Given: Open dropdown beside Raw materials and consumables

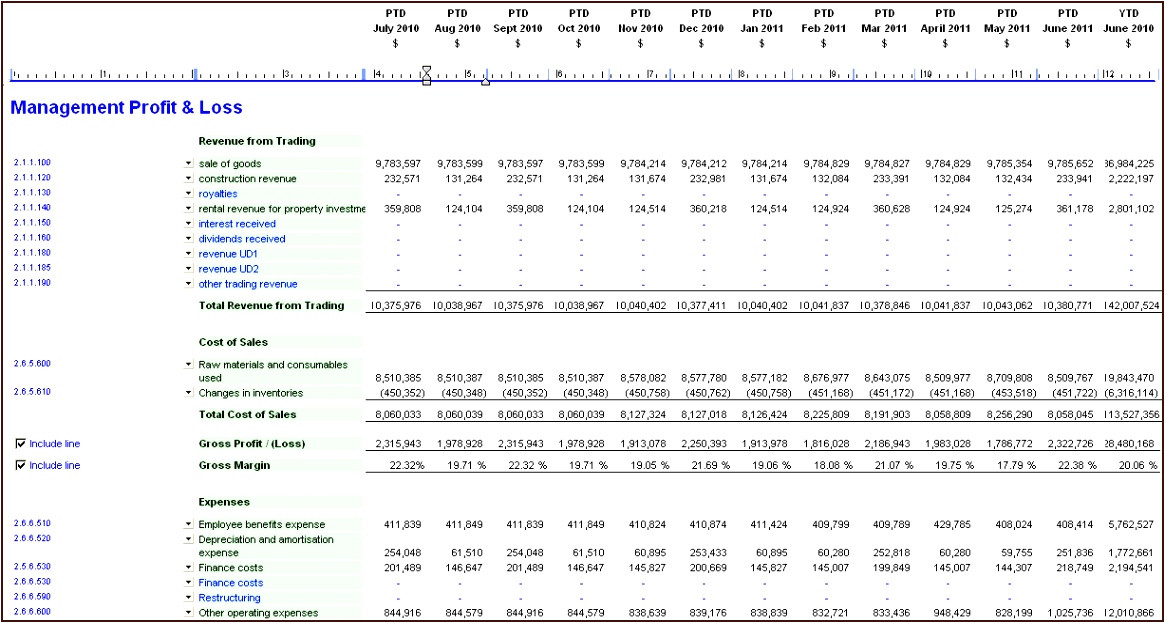Looking at the screenshot, I should (x=189, y=364).
